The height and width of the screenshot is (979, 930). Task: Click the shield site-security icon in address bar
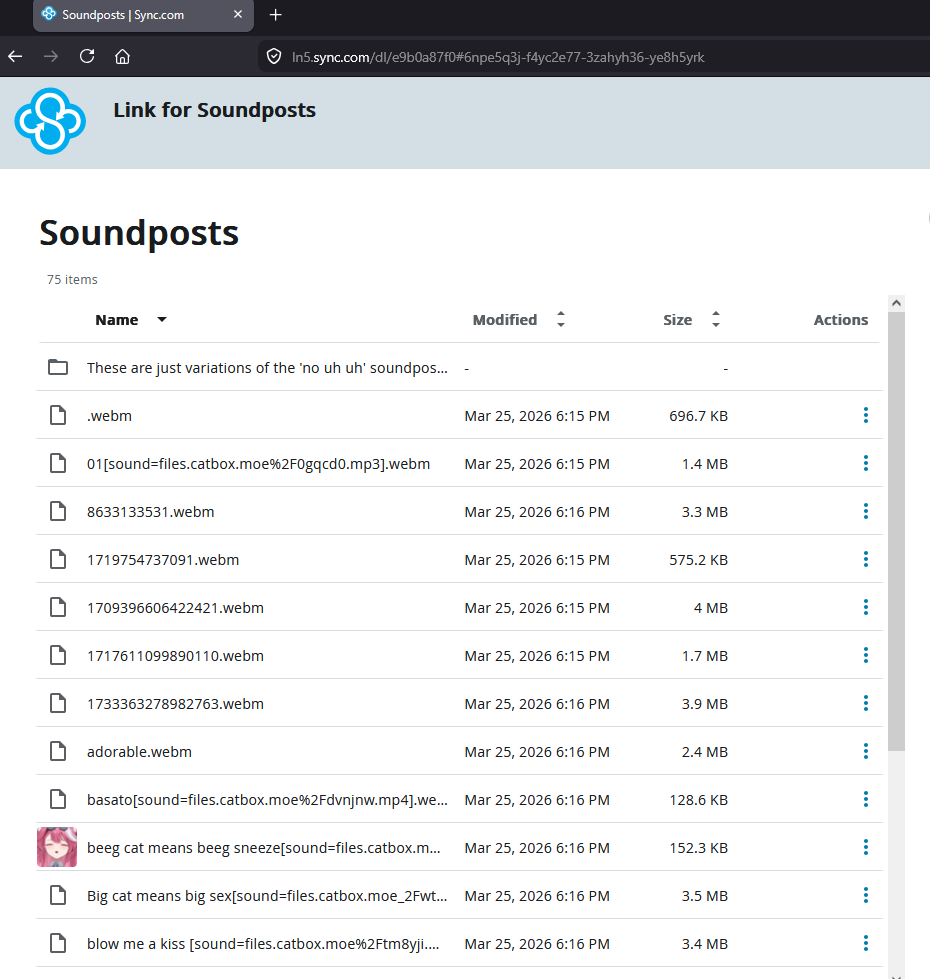273,57
